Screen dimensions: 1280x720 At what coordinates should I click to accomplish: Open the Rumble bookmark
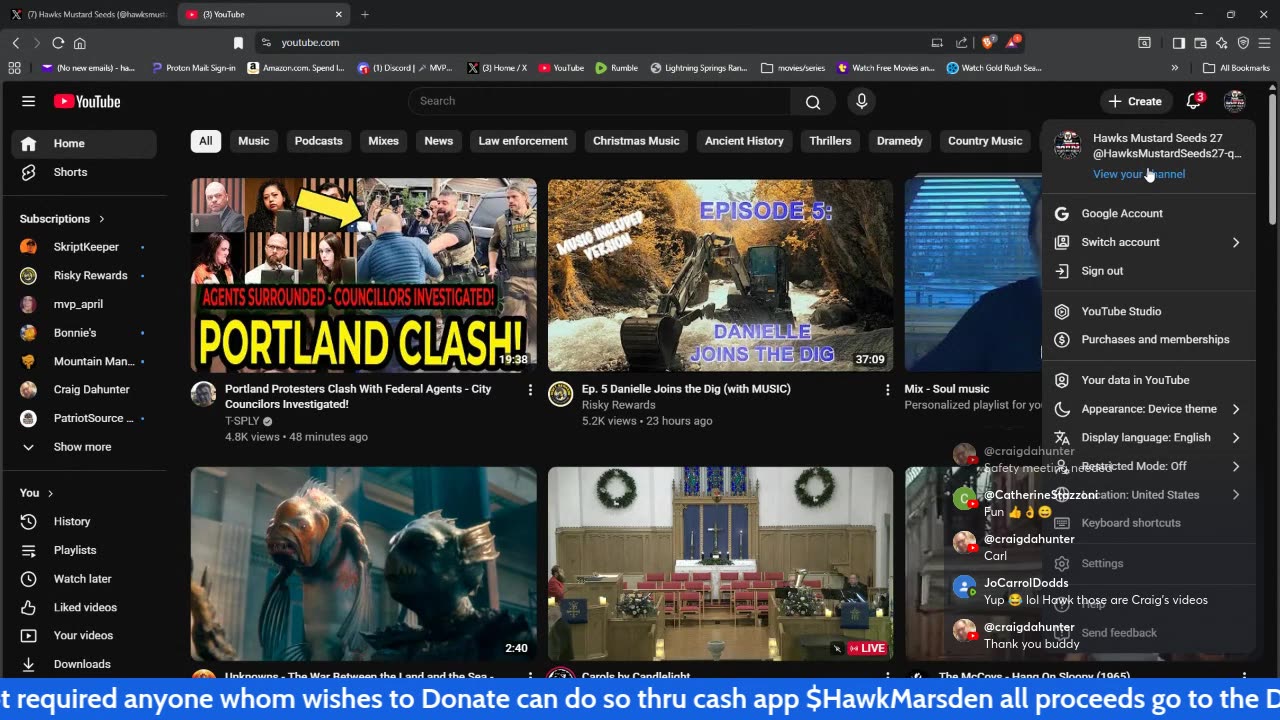click(x=616, y=68)
